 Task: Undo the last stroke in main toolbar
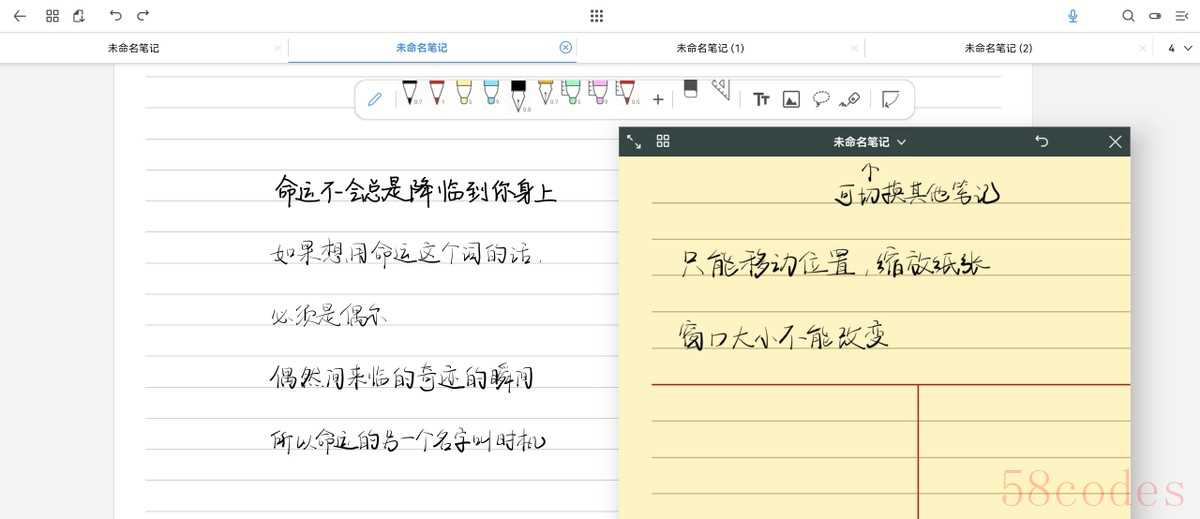coord(116,16)
